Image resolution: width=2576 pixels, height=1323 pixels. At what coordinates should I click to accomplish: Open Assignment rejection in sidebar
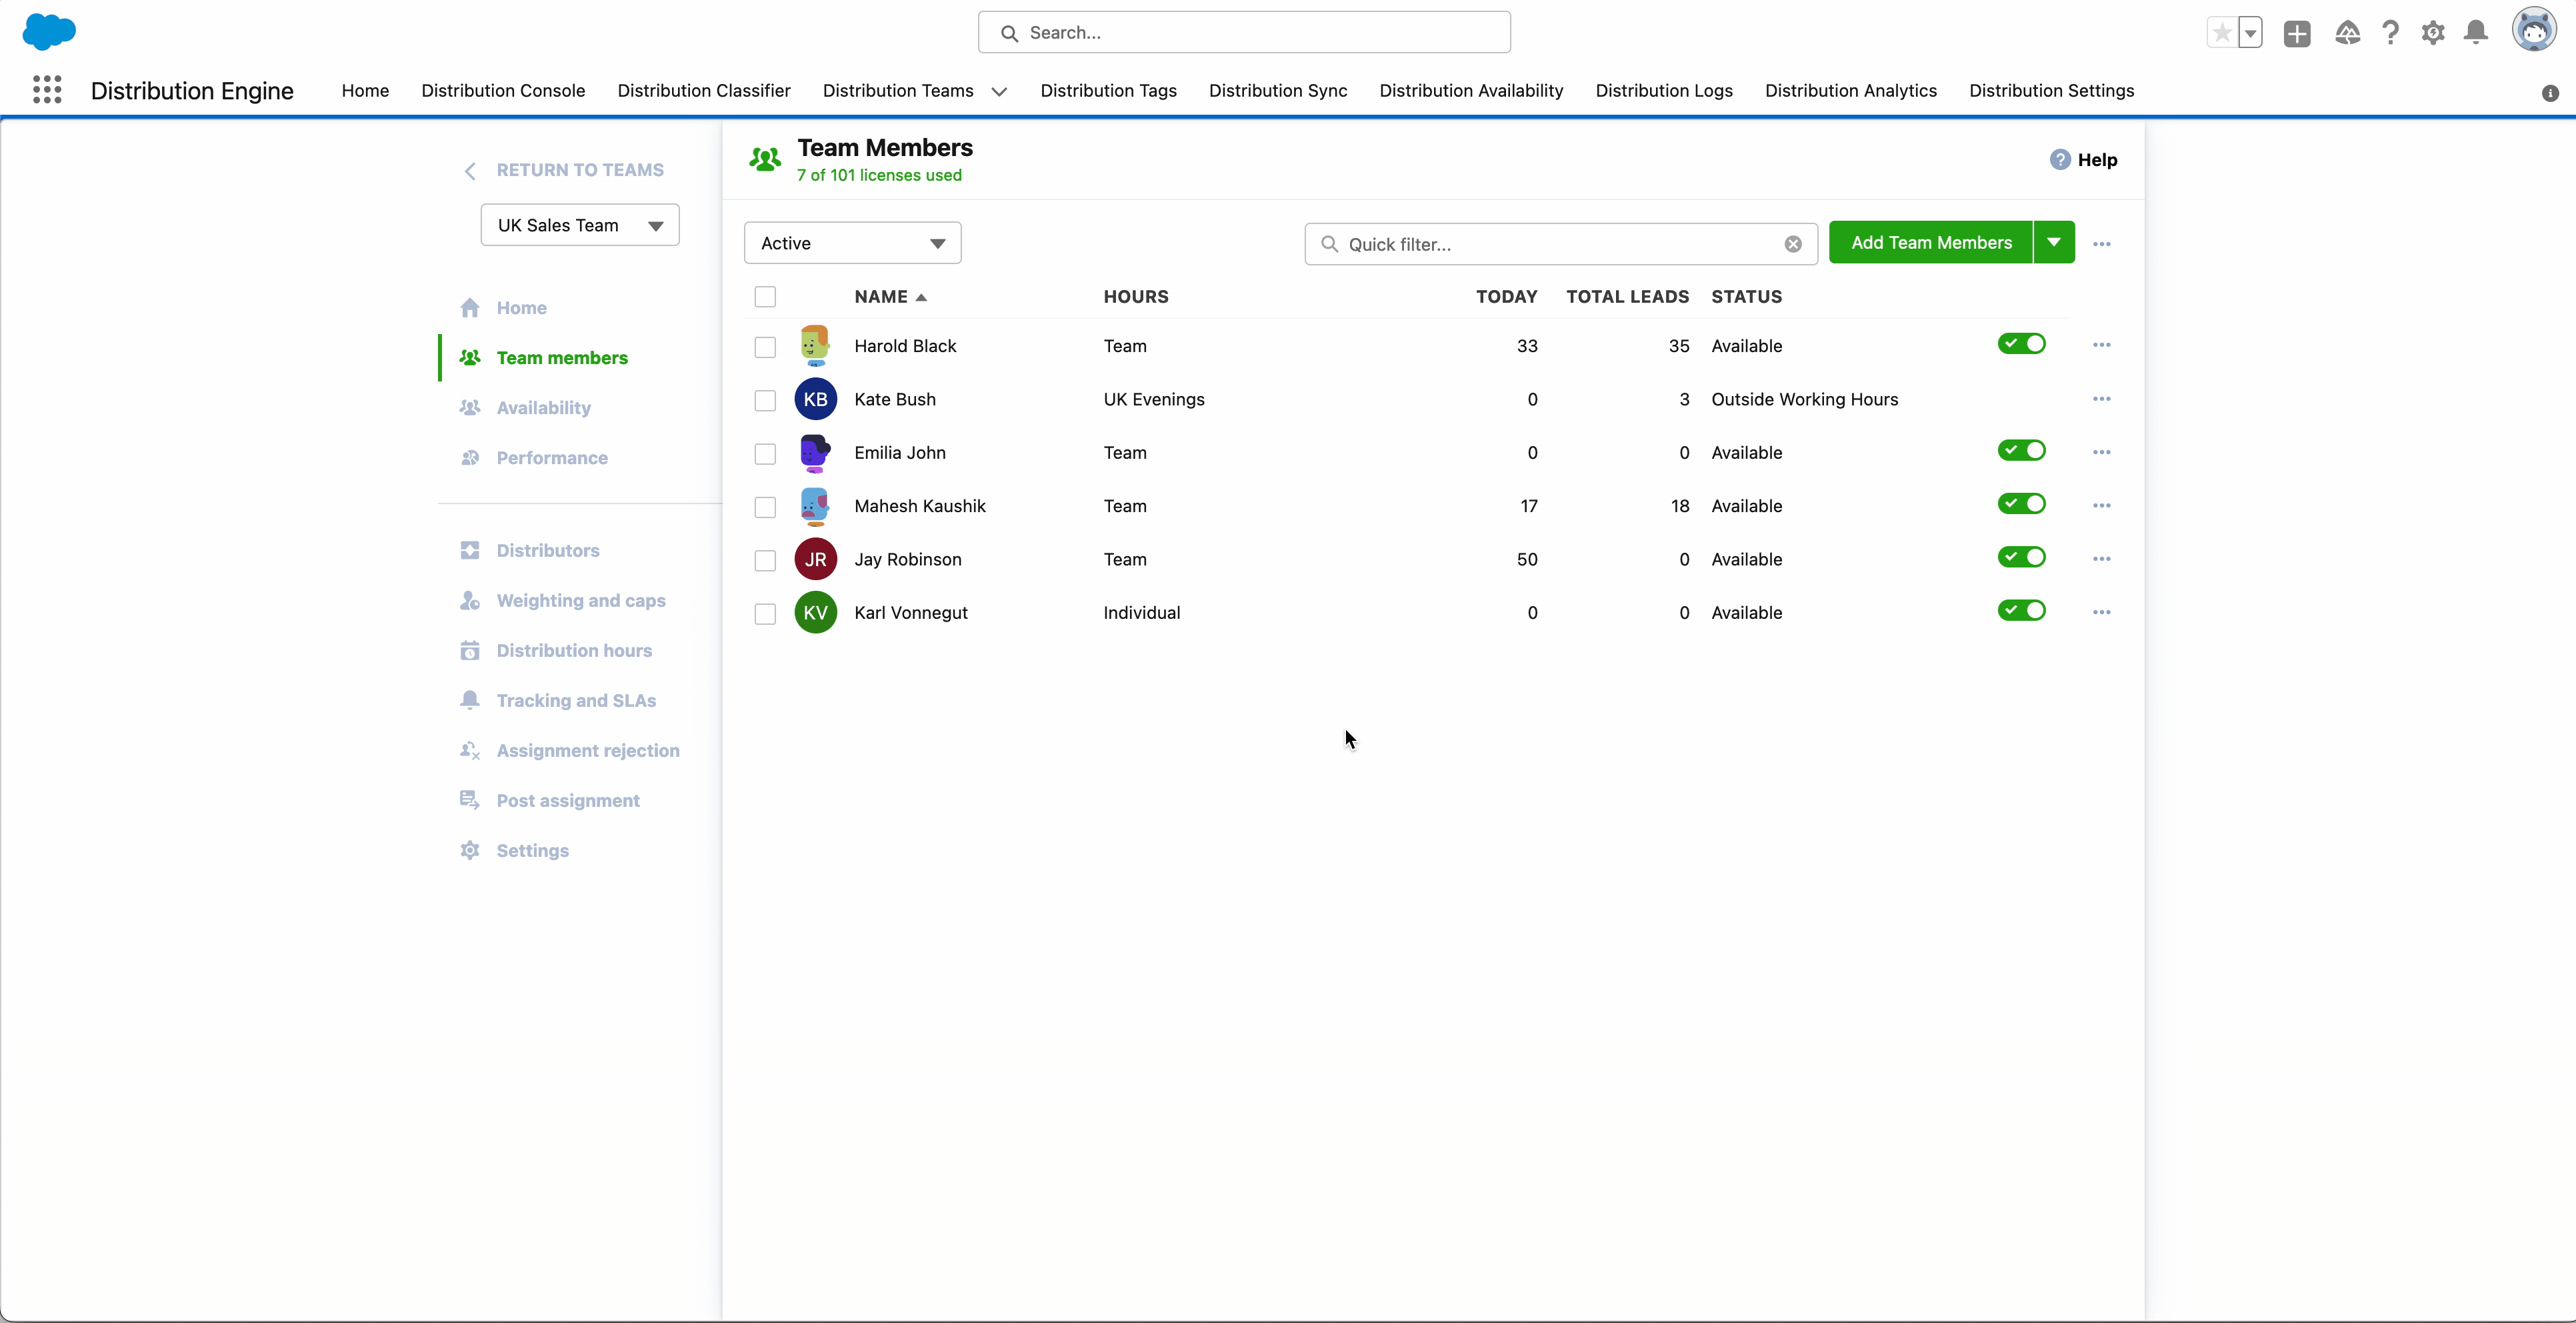coord(588,751)
